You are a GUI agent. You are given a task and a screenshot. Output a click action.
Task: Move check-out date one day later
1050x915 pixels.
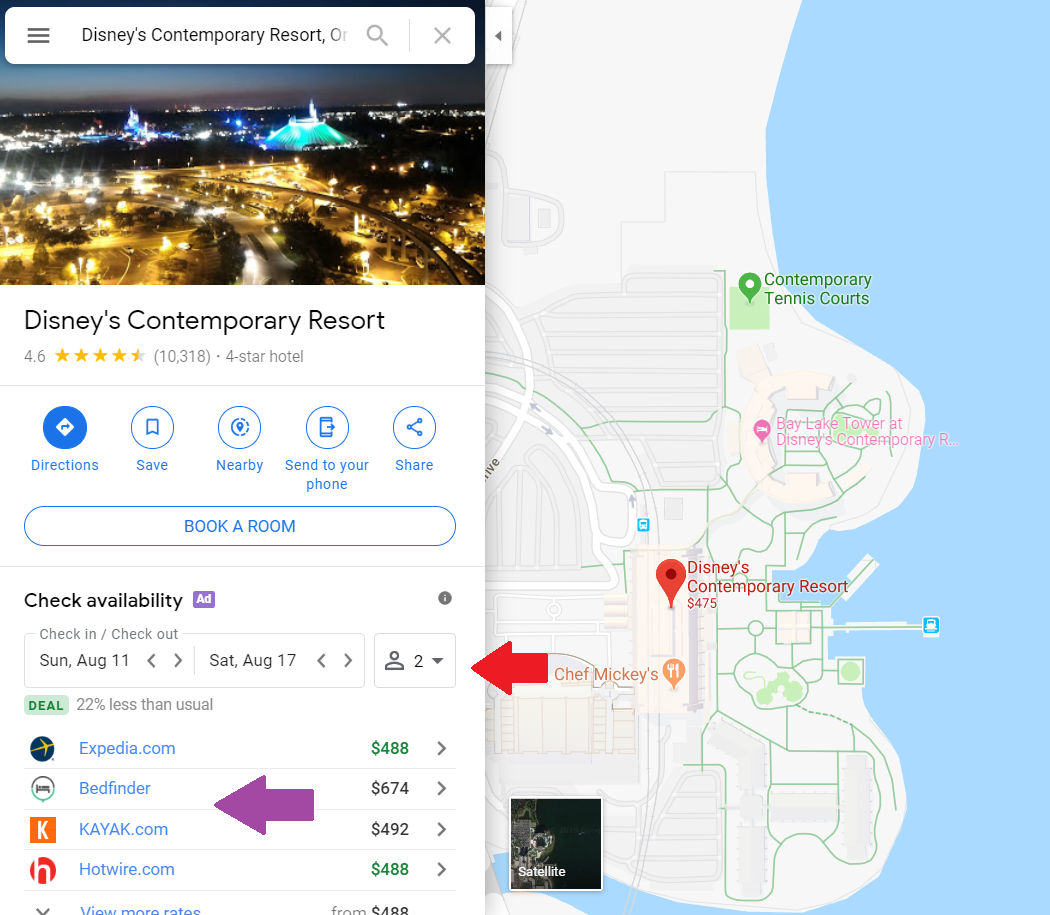[348, 661]
